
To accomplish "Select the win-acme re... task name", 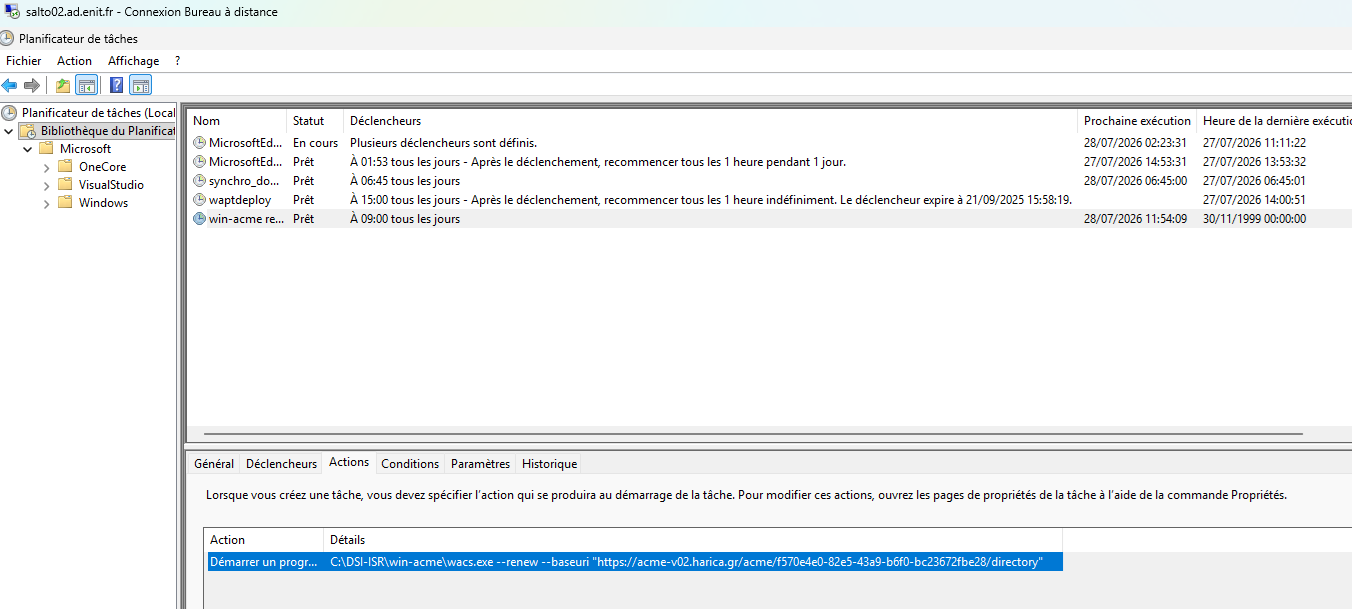I will (x=246, y=219).
